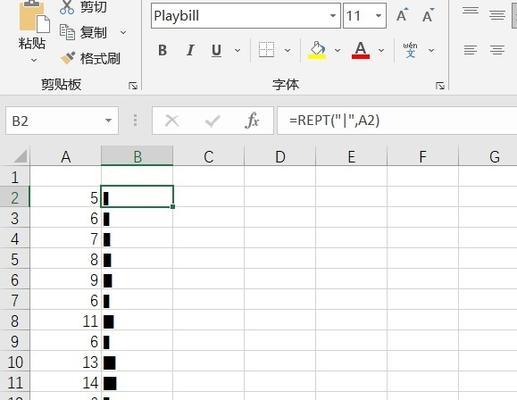Expand the Name Box B2 dropdown
This screenshot has height=400, width=517.
pos(108,121)
